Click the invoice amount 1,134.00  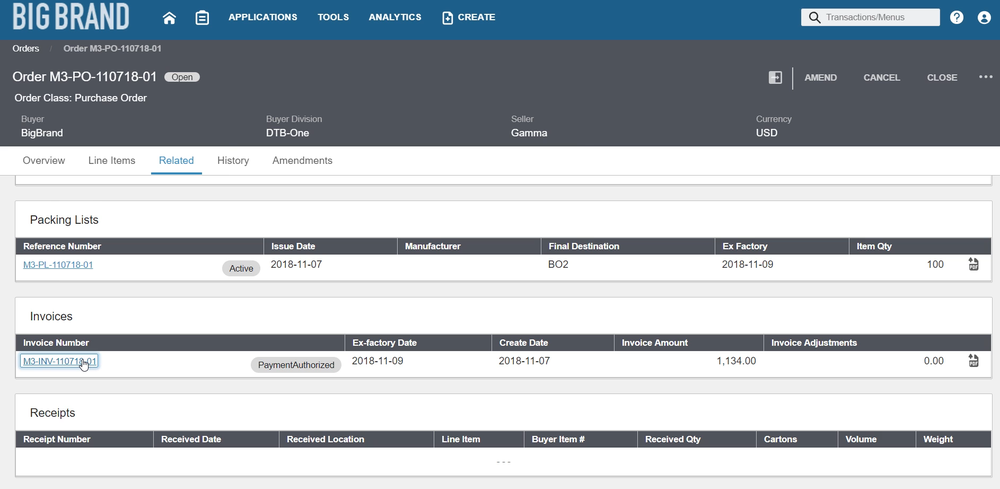click(x=736, y=361)
